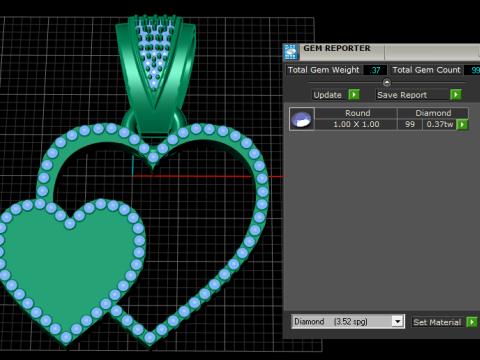This screenshot has height=360, width=480.
Task: Click the panel collapse slider handle
Action: point(387,82)
